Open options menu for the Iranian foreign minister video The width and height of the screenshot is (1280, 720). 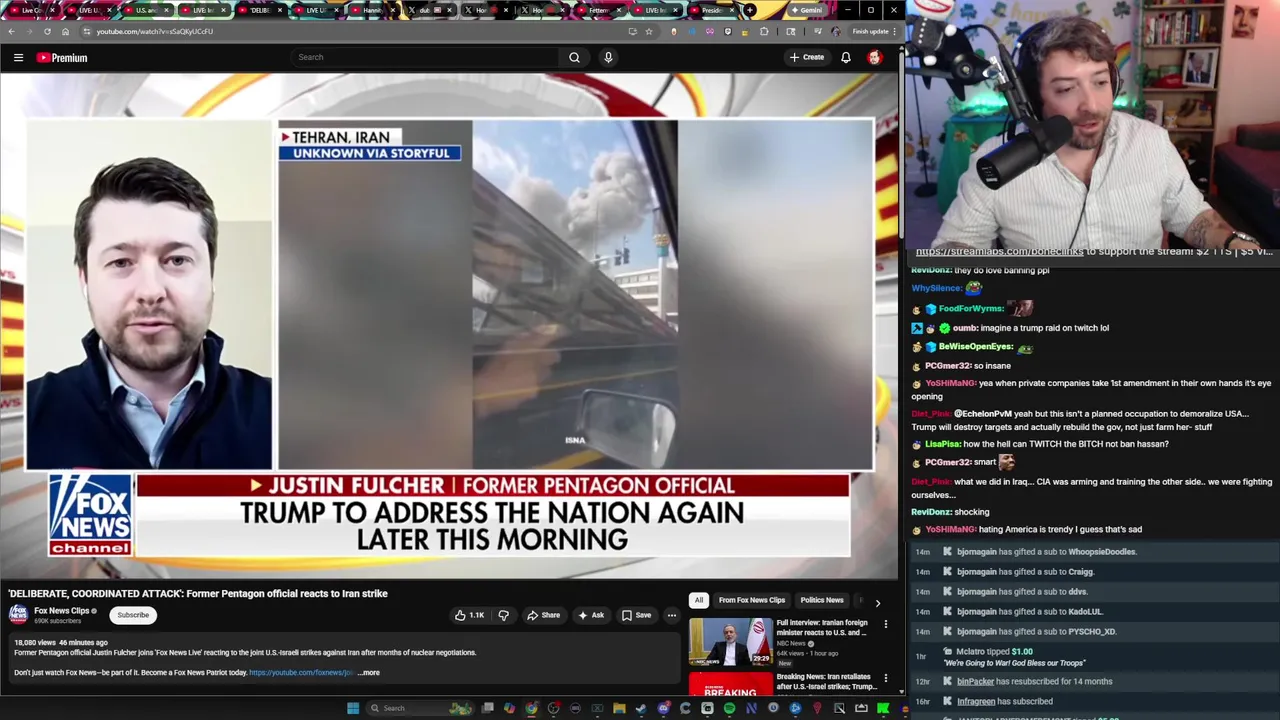(885, 624)
